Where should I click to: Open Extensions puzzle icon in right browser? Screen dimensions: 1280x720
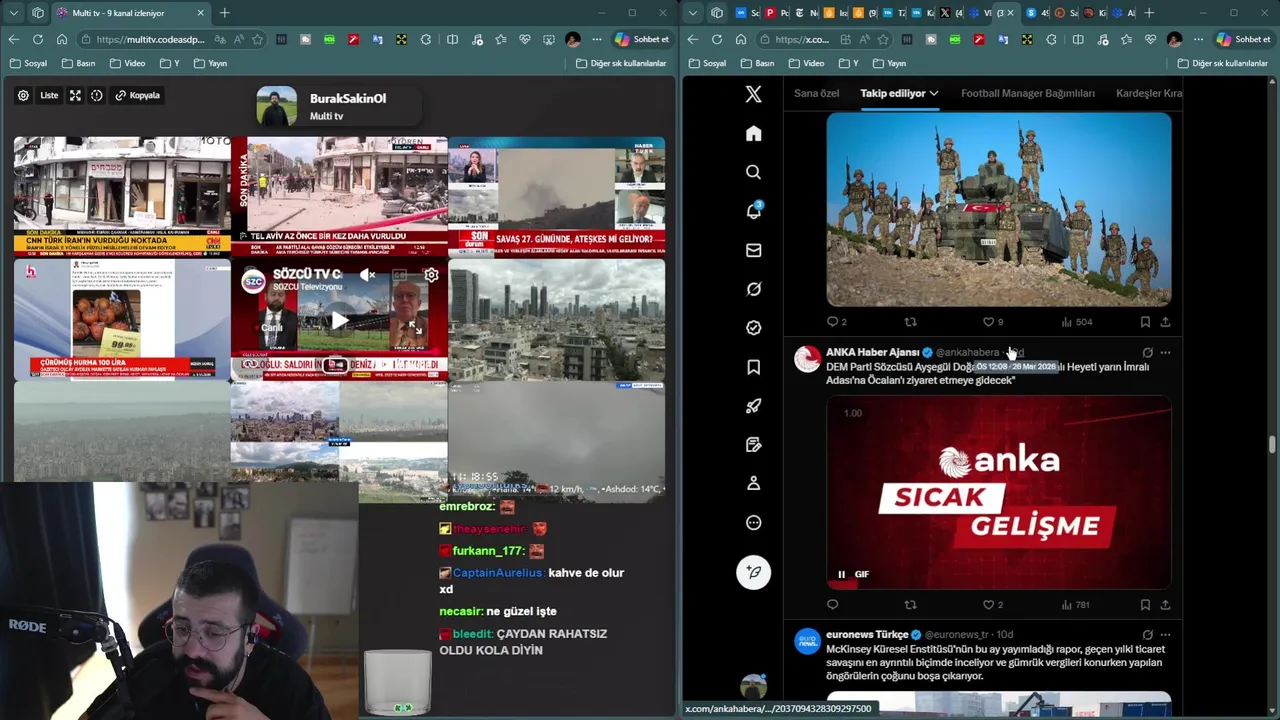pyautogui.click(x=1050, y=39)
